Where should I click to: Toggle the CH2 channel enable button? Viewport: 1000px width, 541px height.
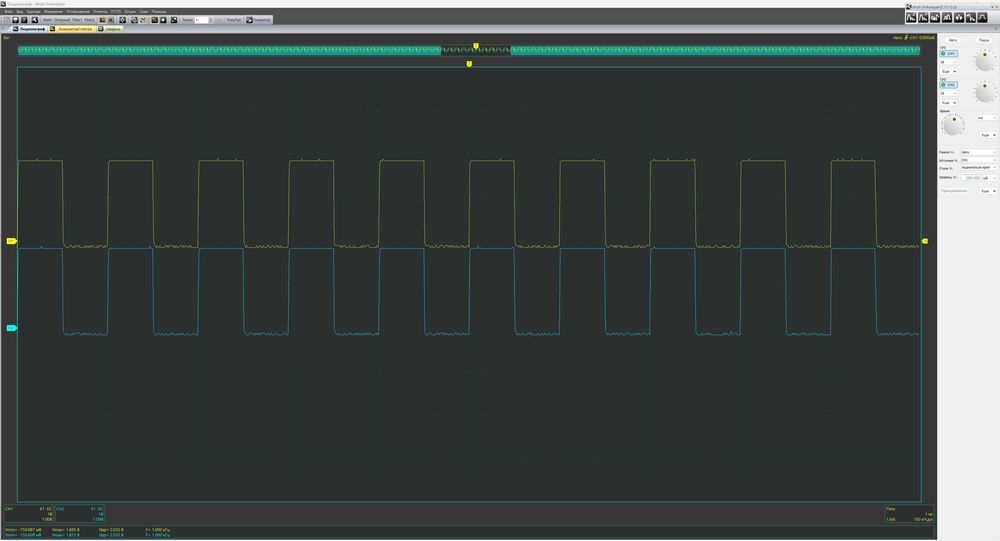coord(948,85)
